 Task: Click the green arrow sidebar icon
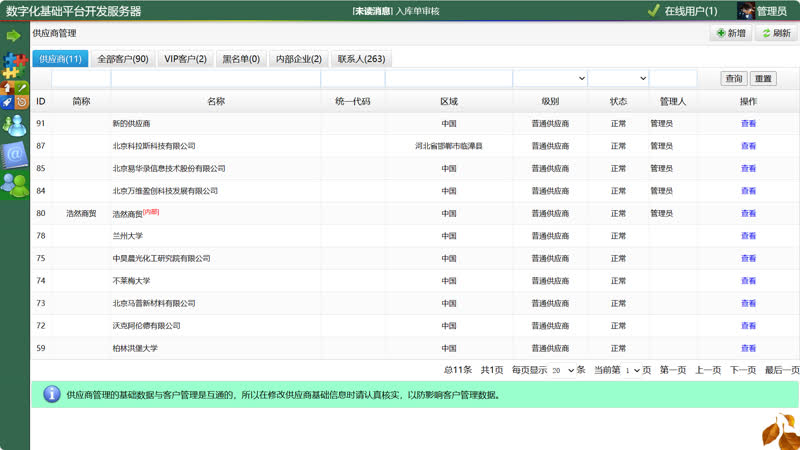[14, 36]
